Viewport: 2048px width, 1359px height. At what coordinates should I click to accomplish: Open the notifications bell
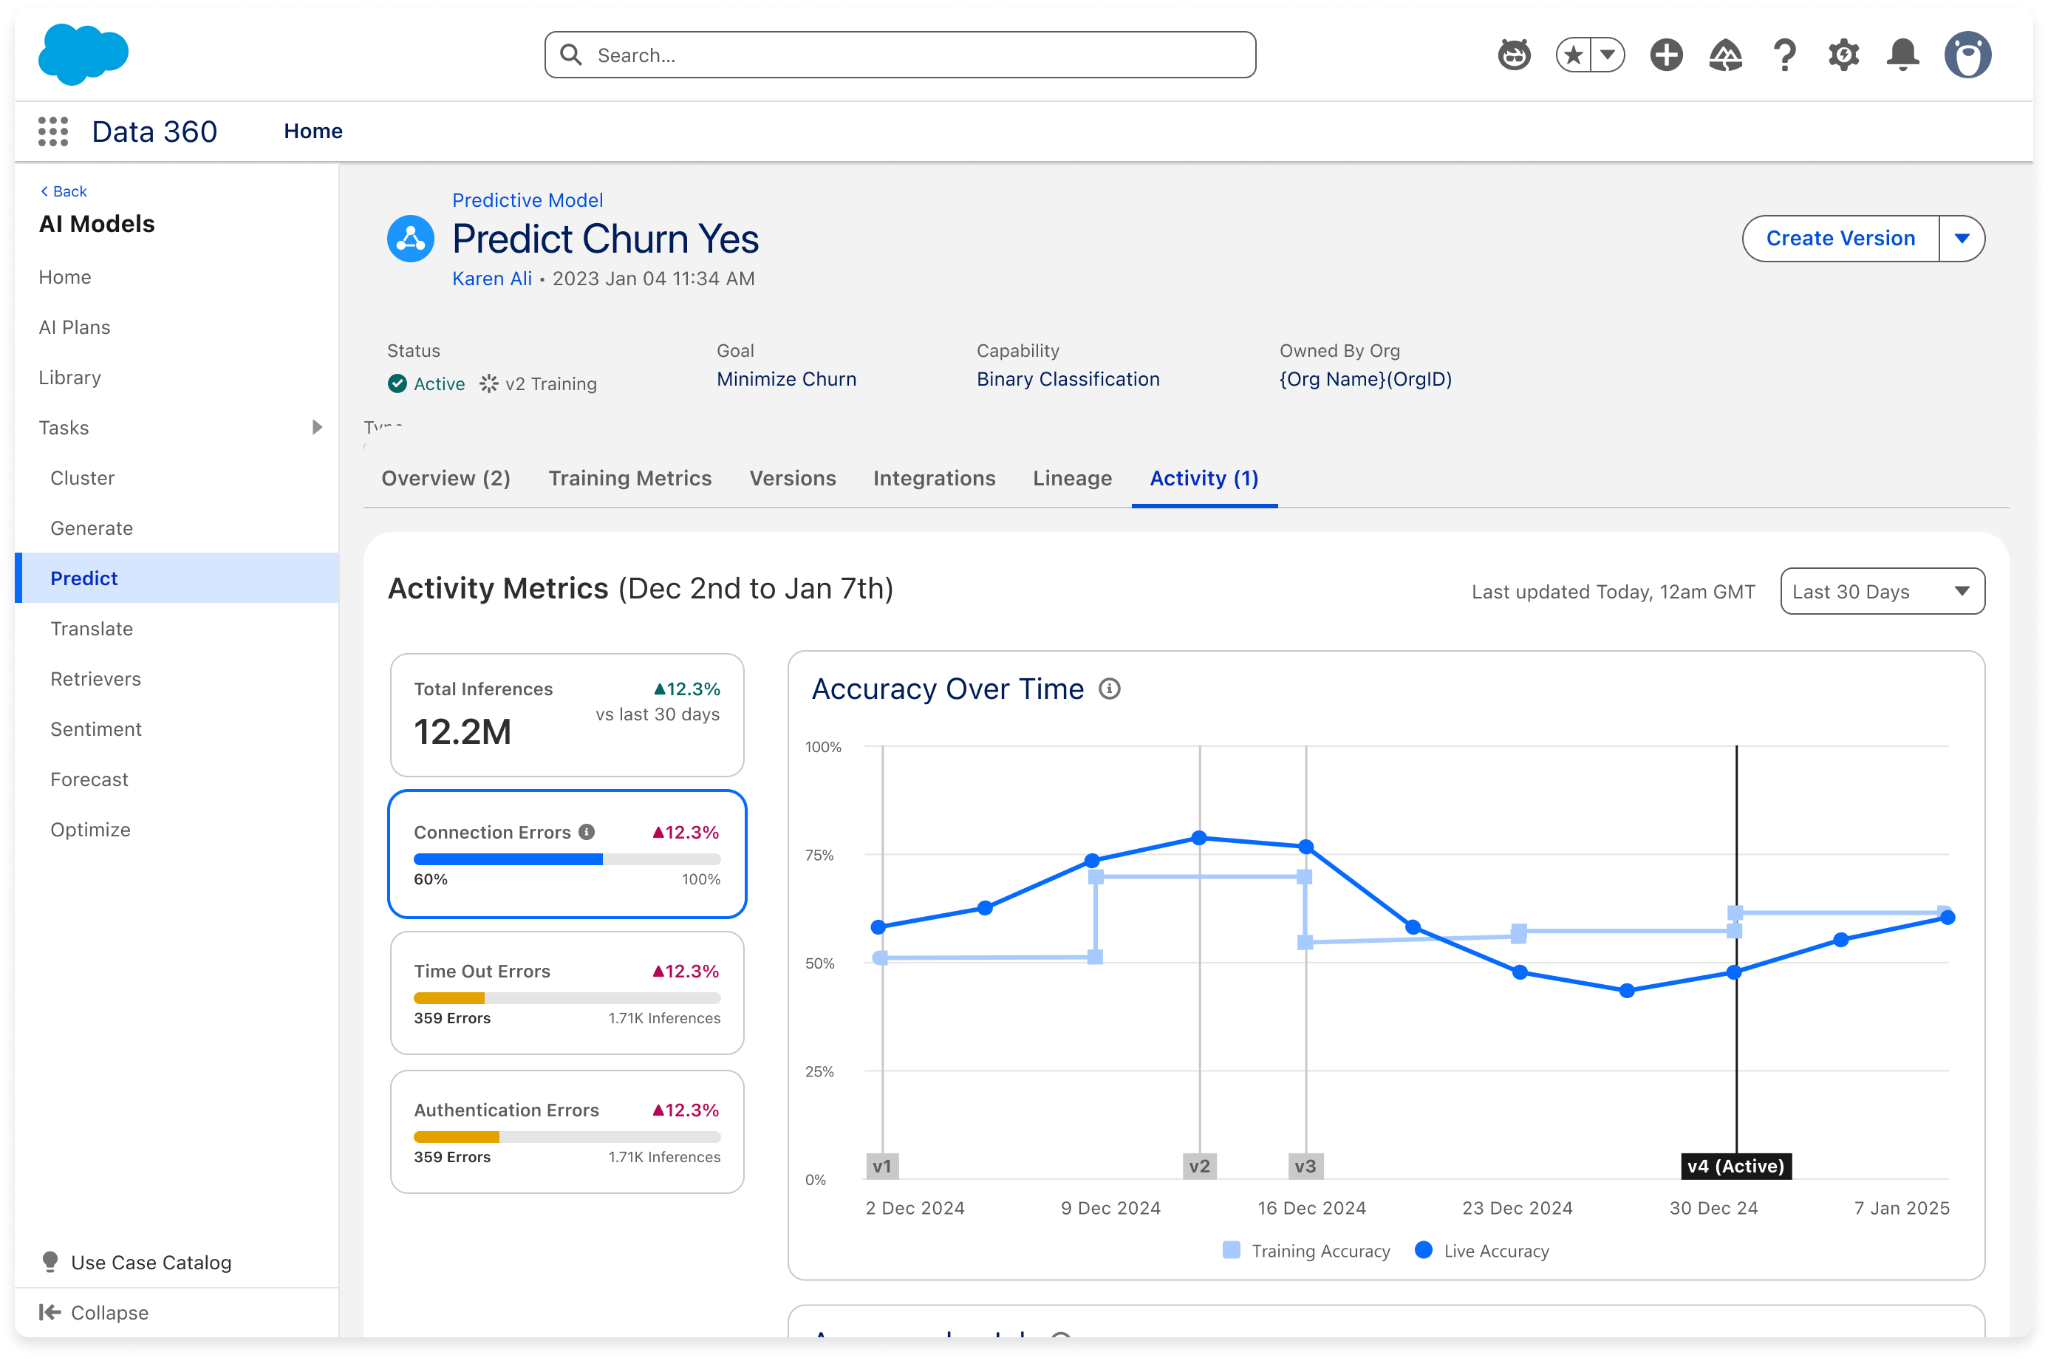(1902, 55)
